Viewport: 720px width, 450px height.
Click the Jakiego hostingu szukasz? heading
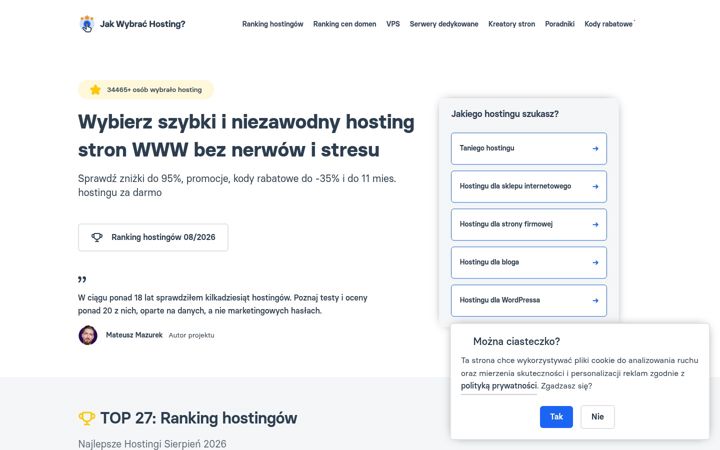(505, 114)
